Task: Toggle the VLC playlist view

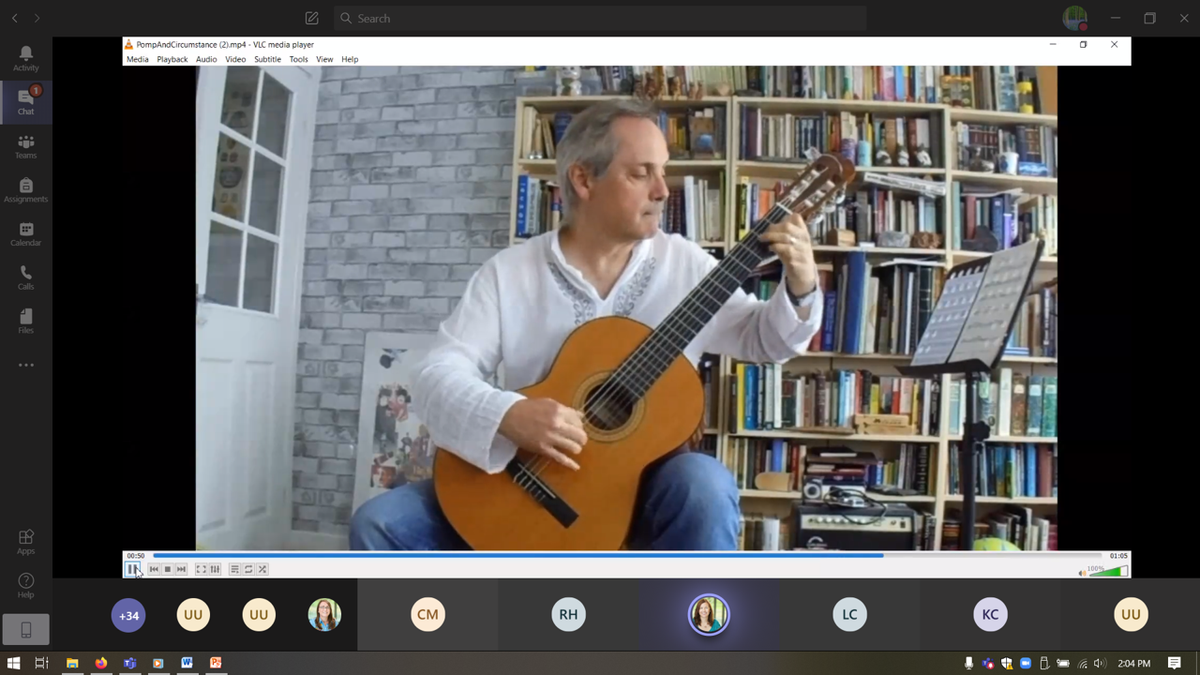Action: pyautogui.click(x=235, y=569)
